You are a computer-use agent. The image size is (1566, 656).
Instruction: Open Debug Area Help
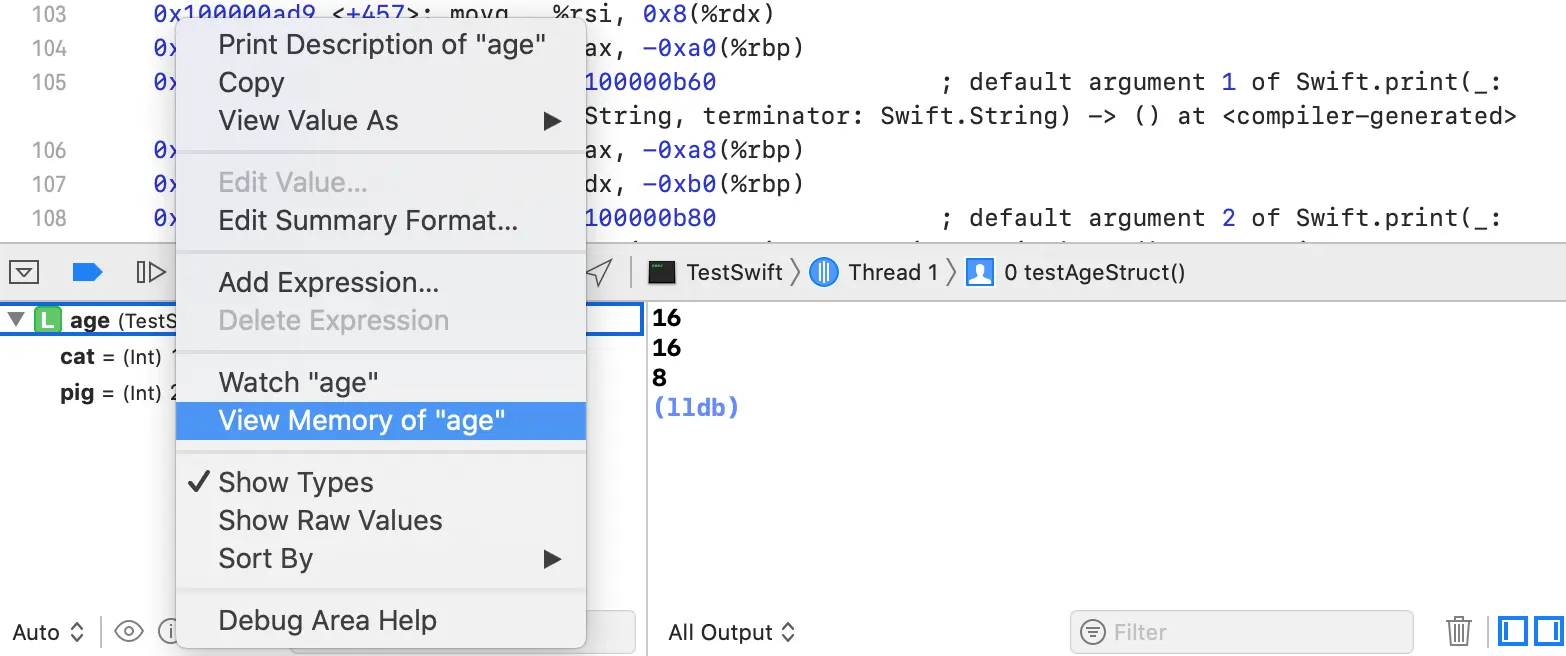click(x=381, y=621)
